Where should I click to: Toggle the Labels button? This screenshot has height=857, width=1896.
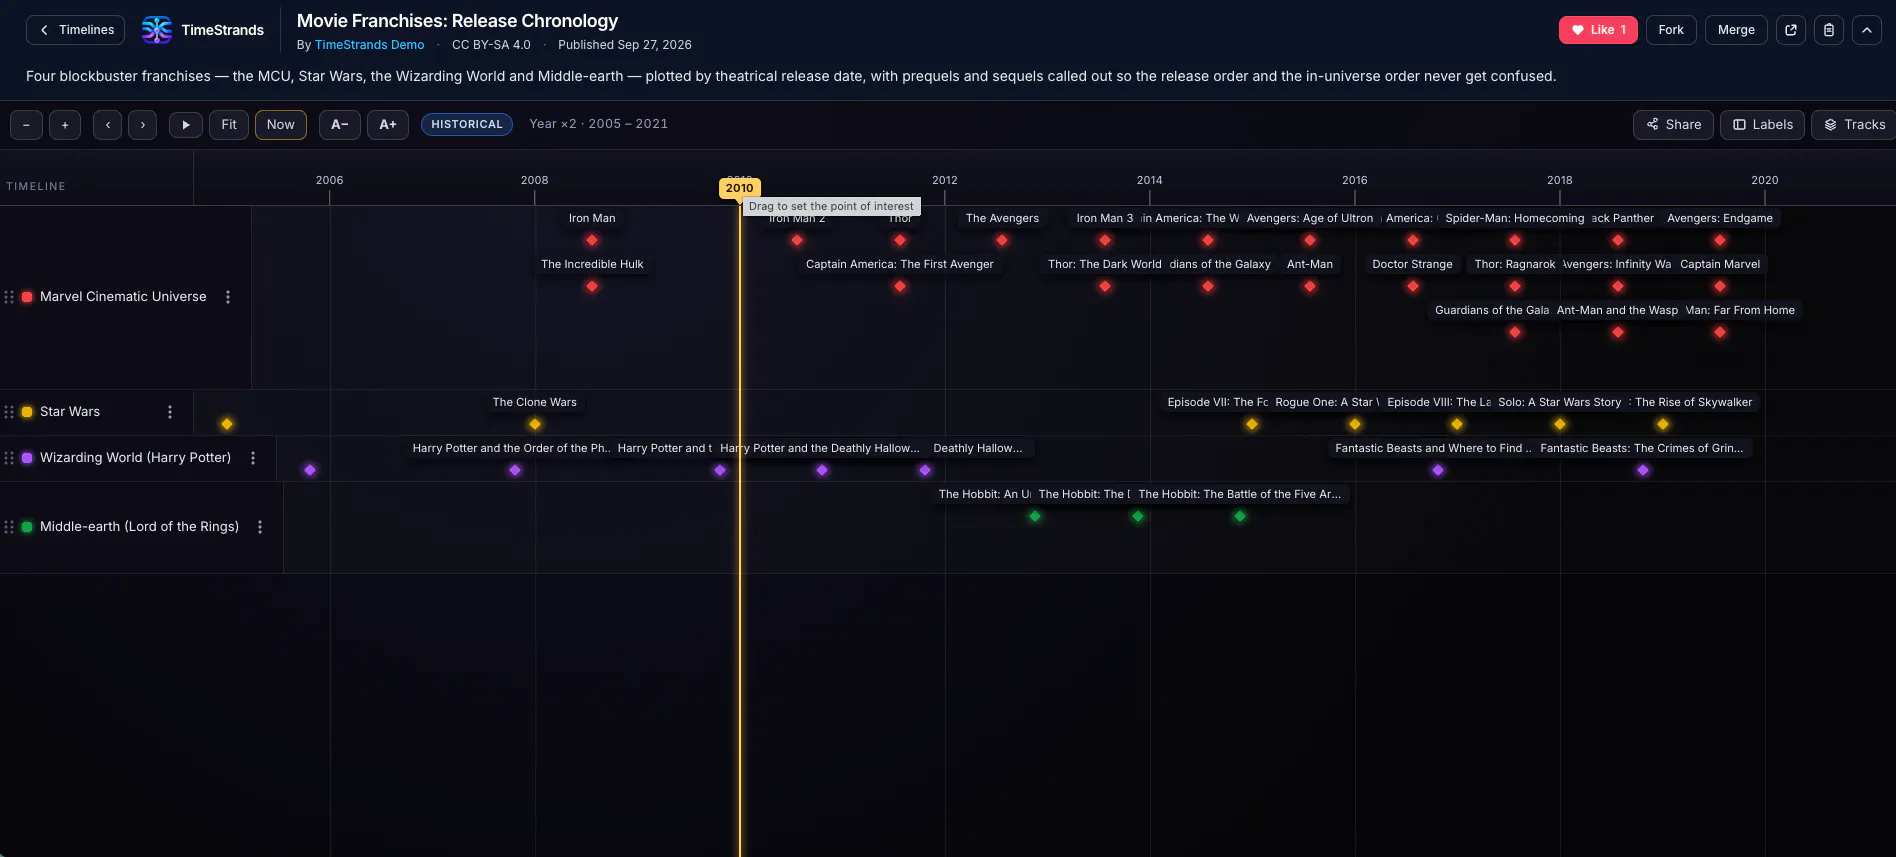pyautogui.click(x=1763, y=125)
